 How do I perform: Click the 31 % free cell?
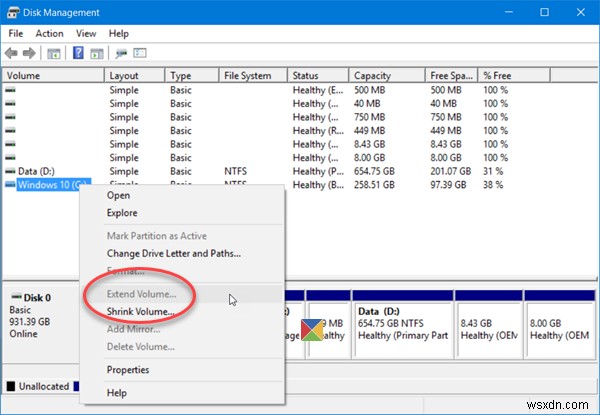click(493, 171)
